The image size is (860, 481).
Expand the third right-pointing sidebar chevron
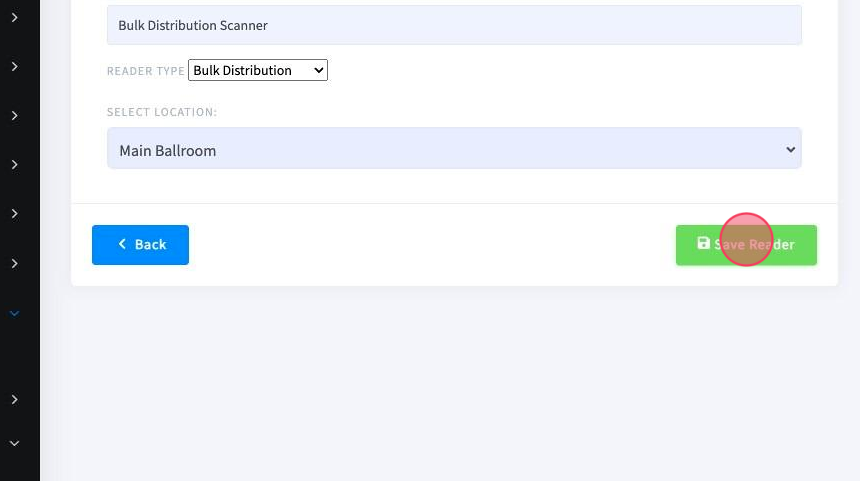click(x=15, y=116)
